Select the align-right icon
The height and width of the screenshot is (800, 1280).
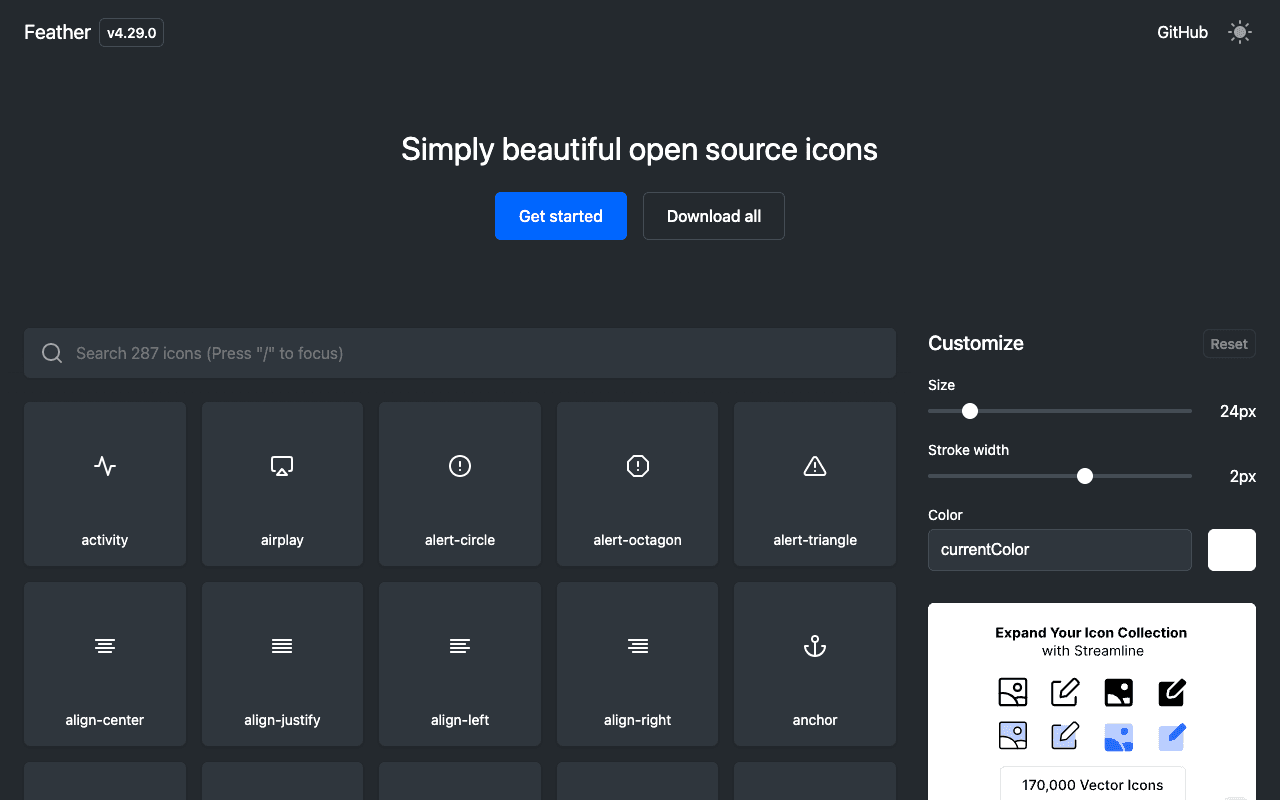[x=637, y=664]
